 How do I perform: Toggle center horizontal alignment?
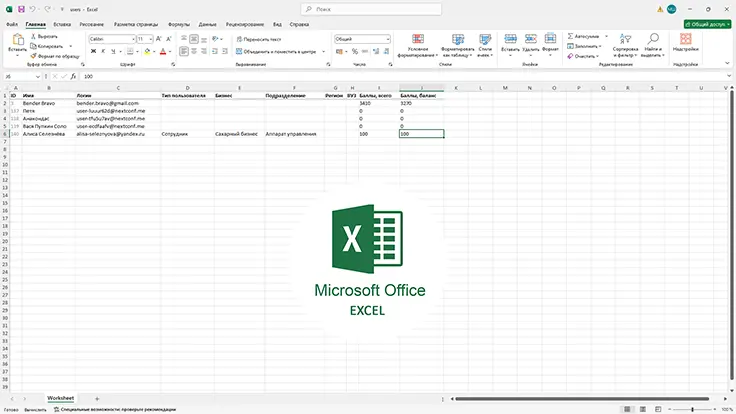(194, 51)
